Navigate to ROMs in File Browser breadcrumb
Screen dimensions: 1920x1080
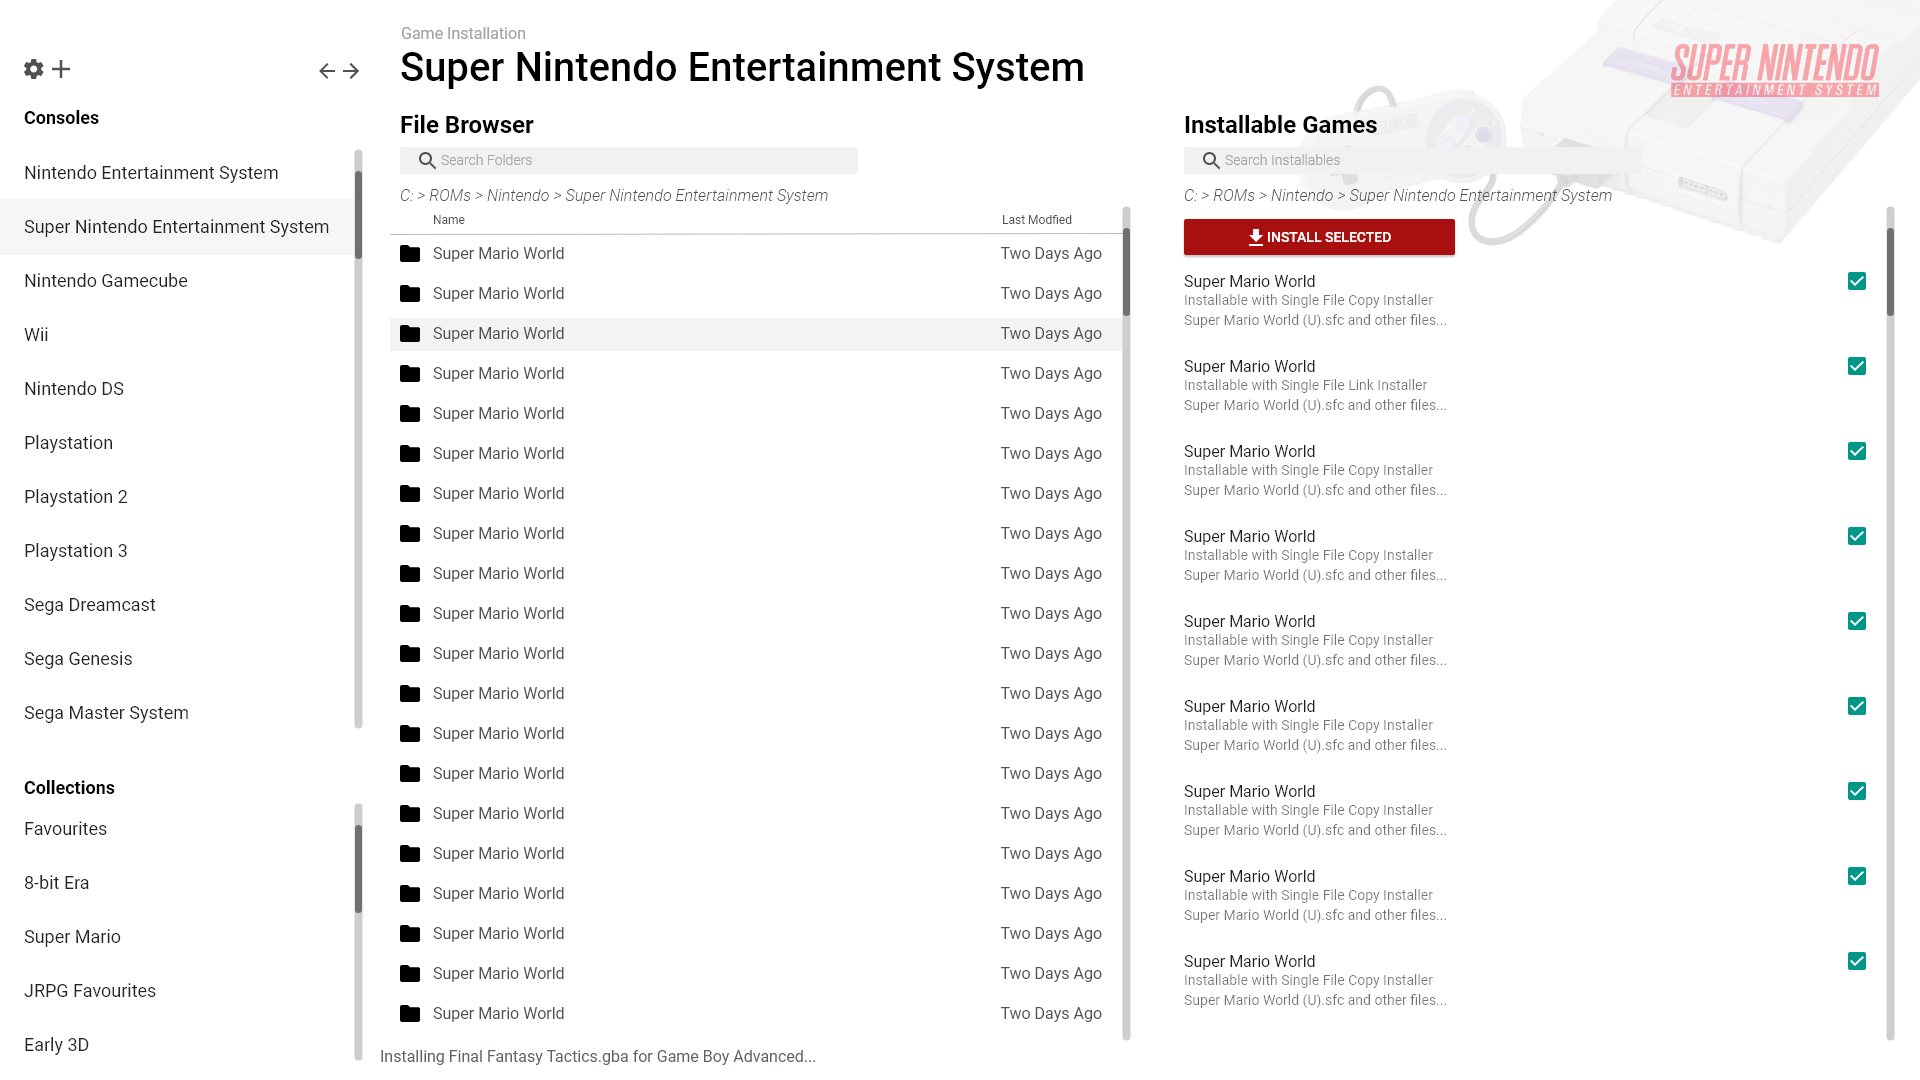tap(449, 196)
